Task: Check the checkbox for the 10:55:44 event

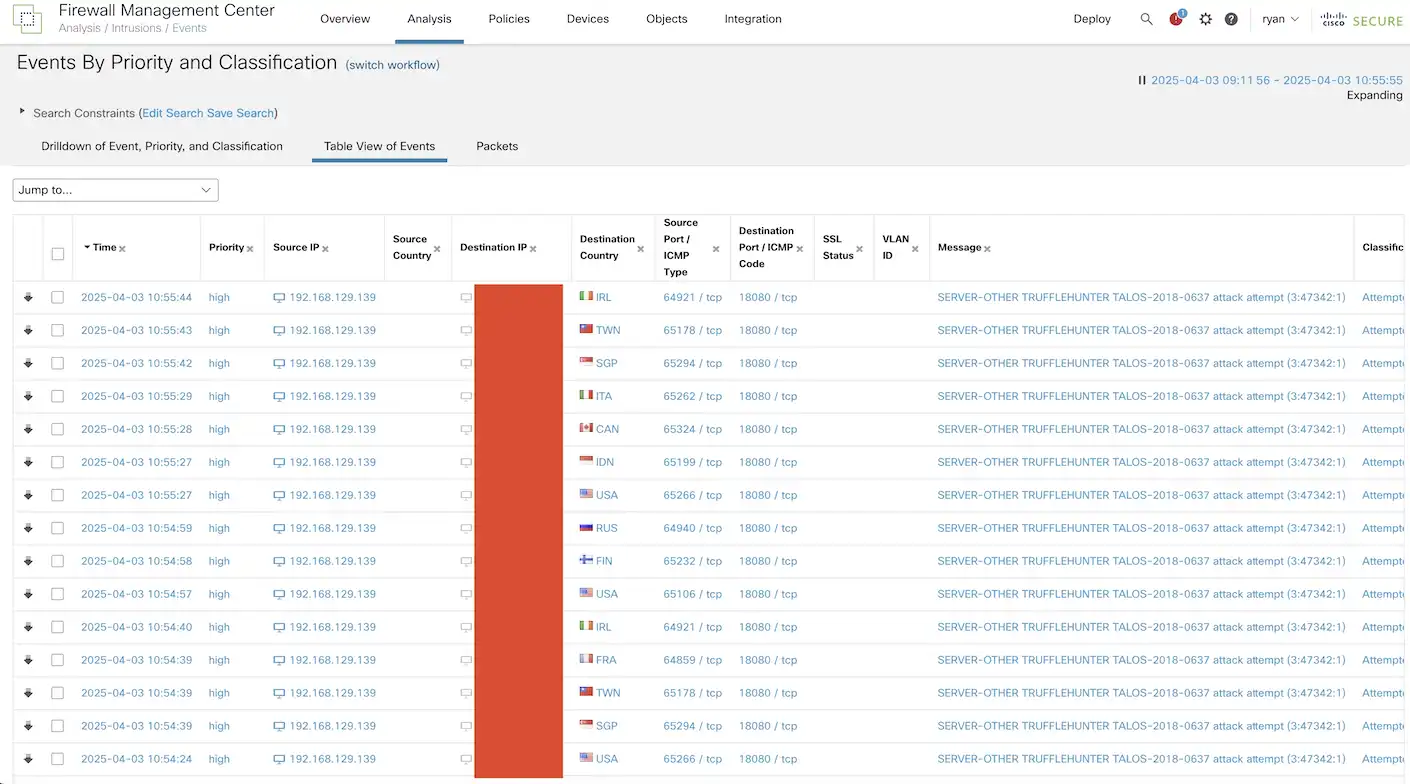Action: [x=57, y=297]
